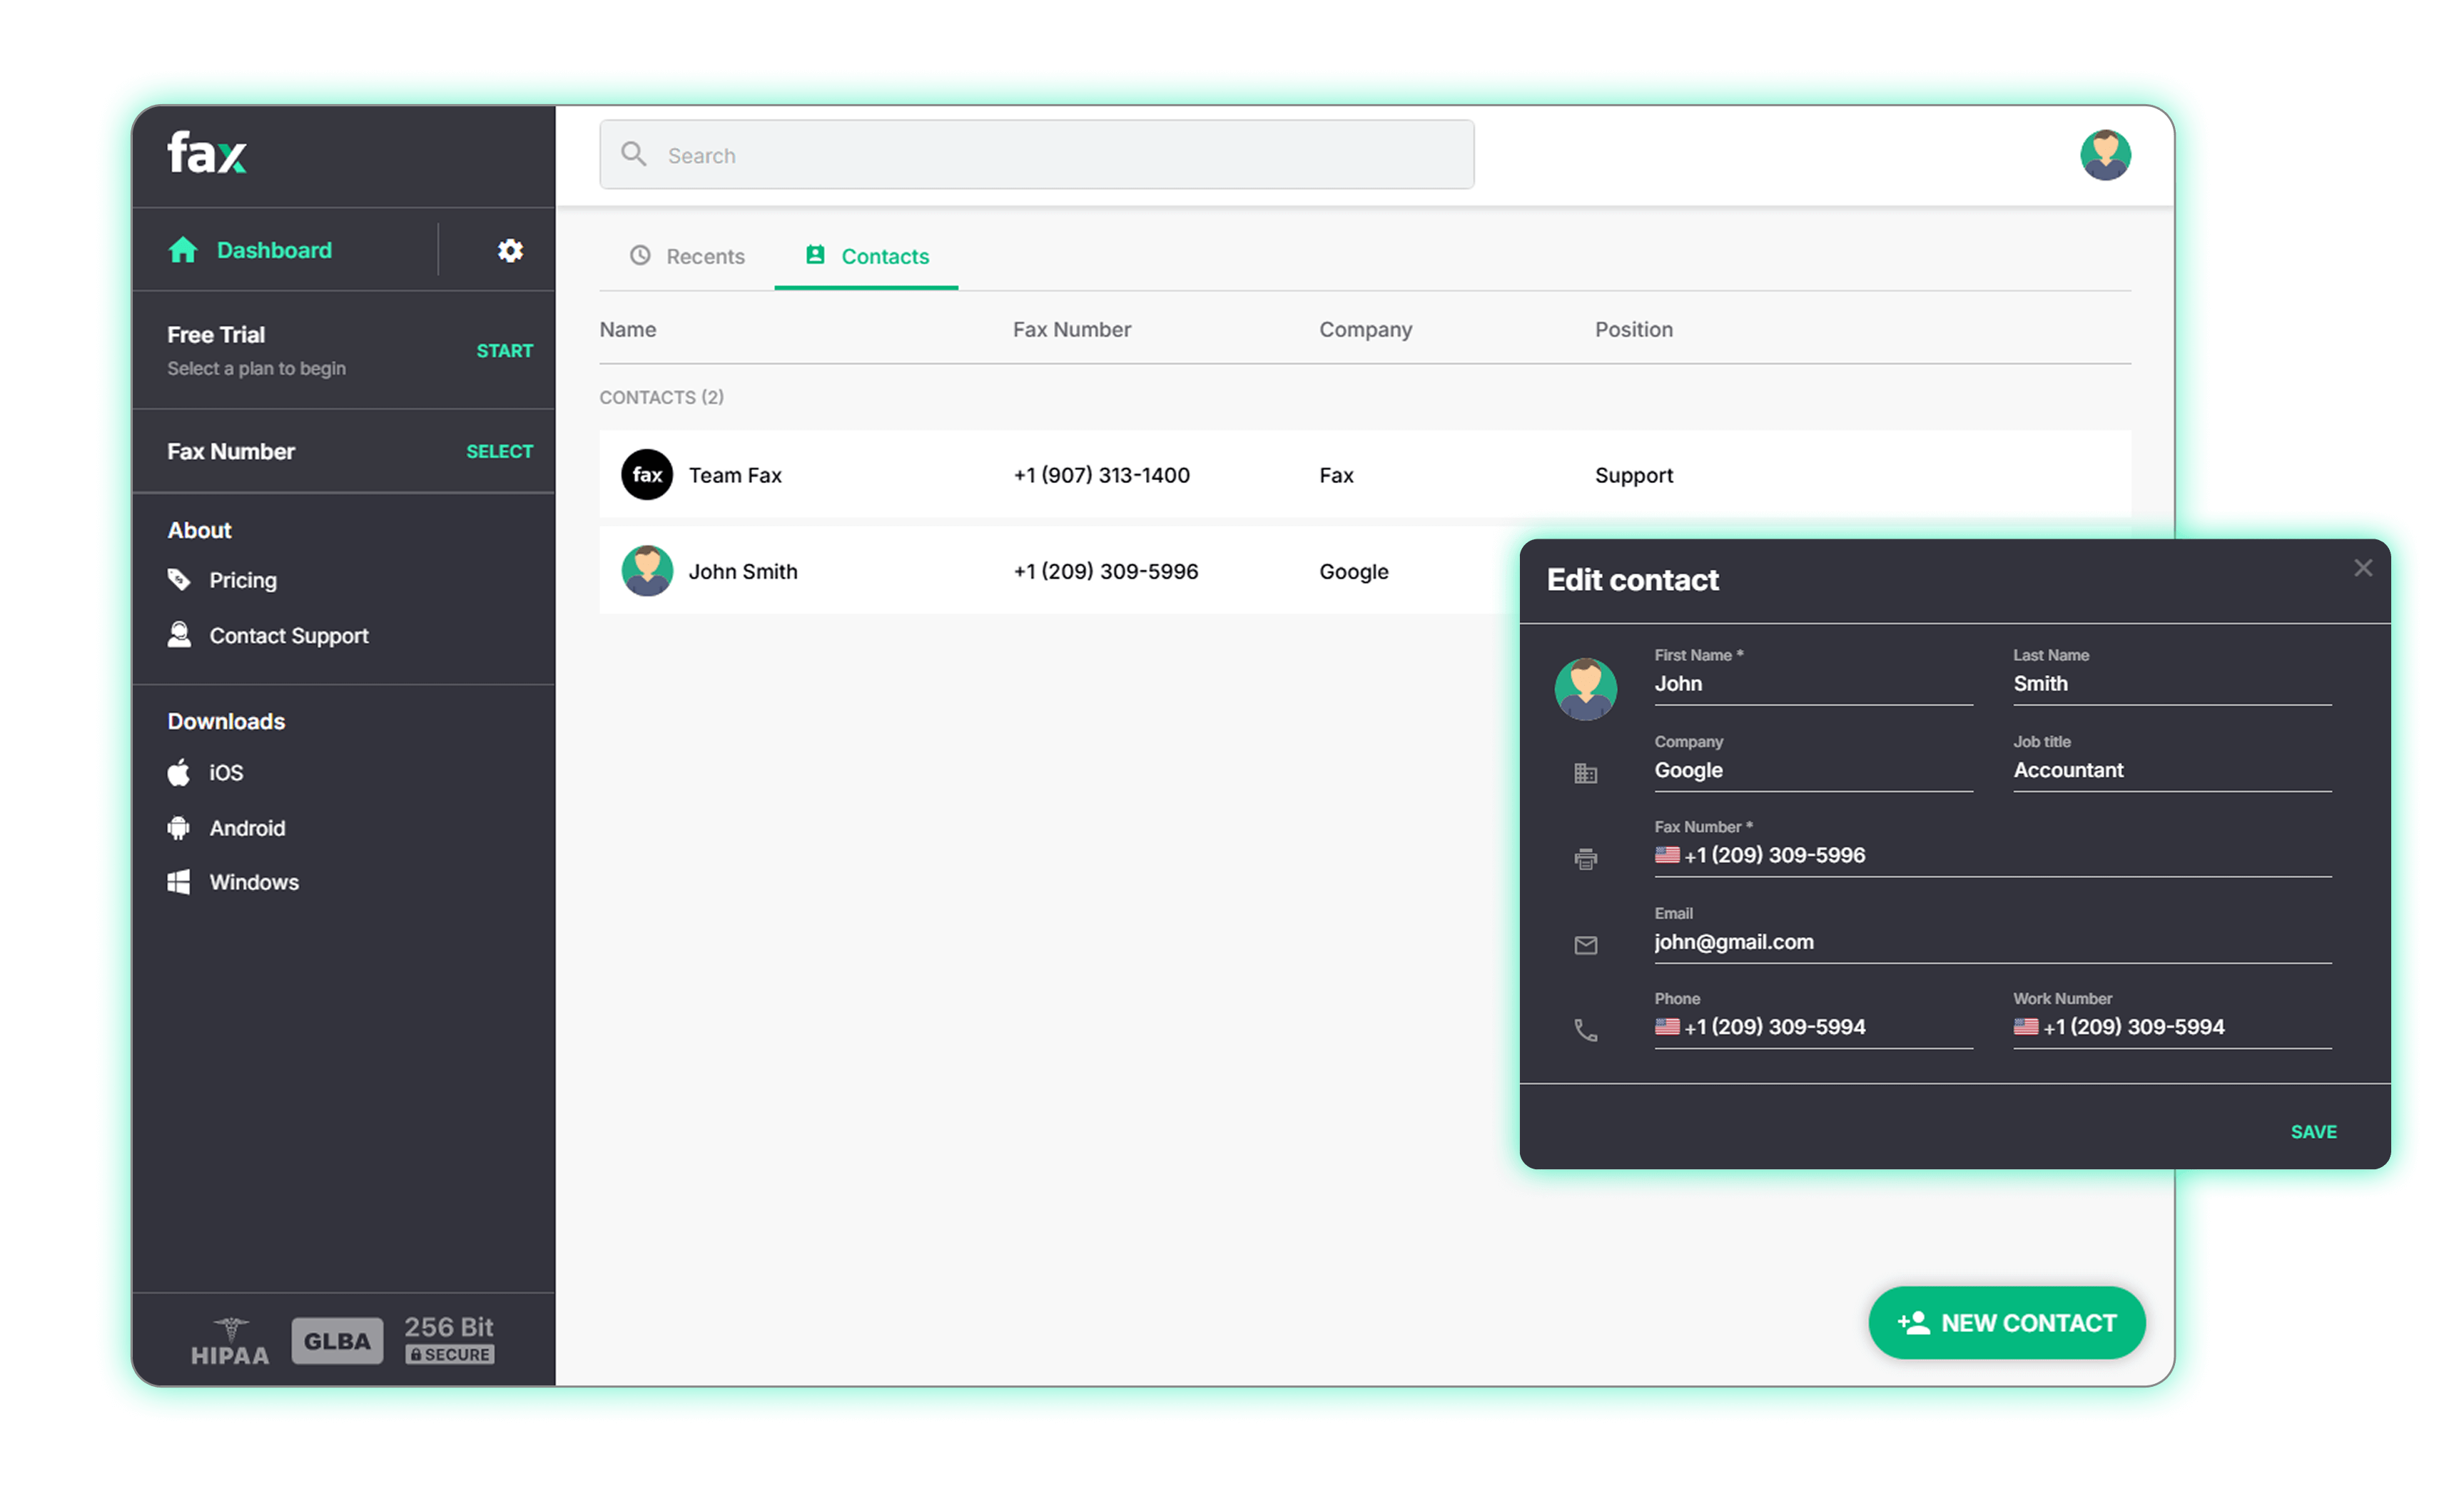Open Work Number country flag selector
This screenshot has height=1496, width=2464.
tap(2026, 1027)
